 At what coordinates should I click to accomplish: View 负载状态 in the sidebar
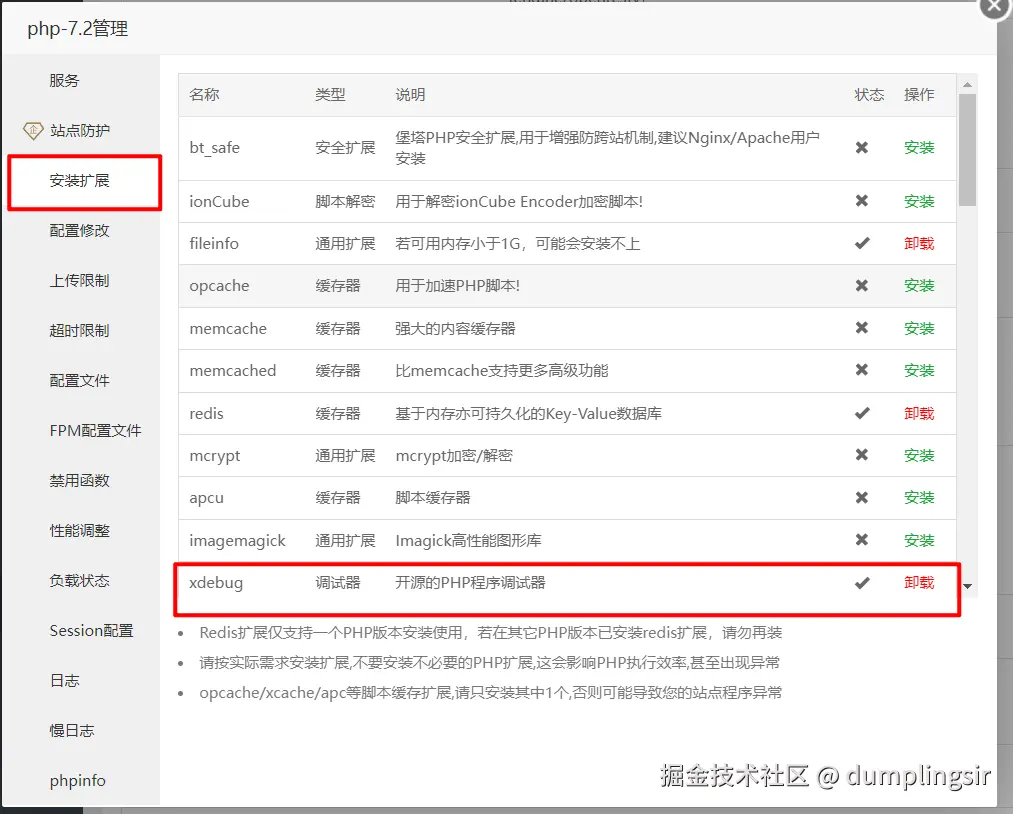pyautogui.click(x=79, y=581)
